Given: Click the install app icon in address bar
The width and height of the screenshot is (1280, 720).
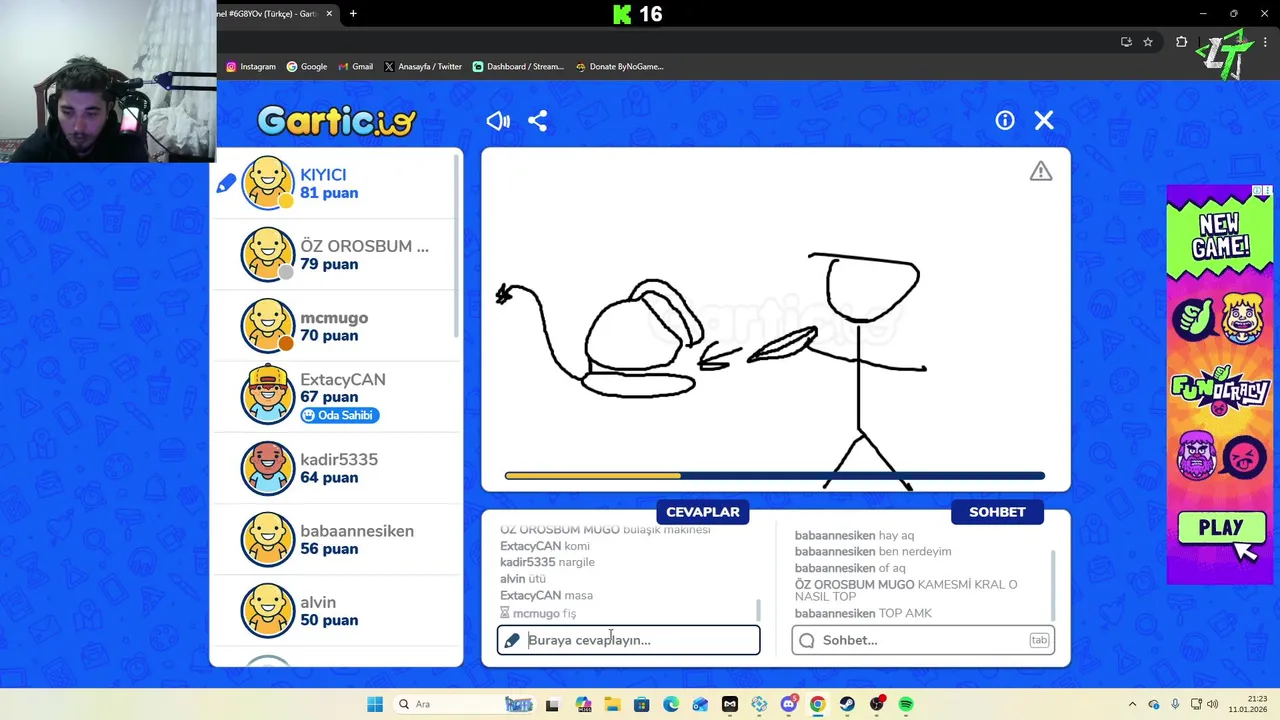Looking at the screenshot, I should tap(1126, 42).
